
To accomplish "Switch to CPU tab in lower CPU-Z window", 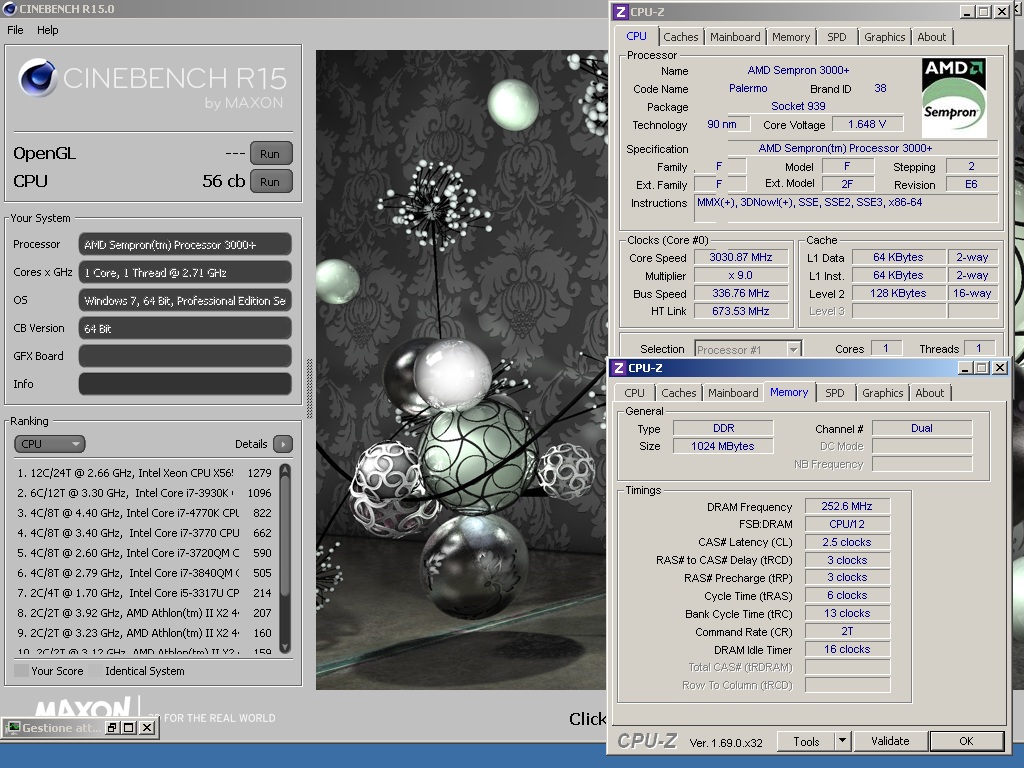I will 634,393.
